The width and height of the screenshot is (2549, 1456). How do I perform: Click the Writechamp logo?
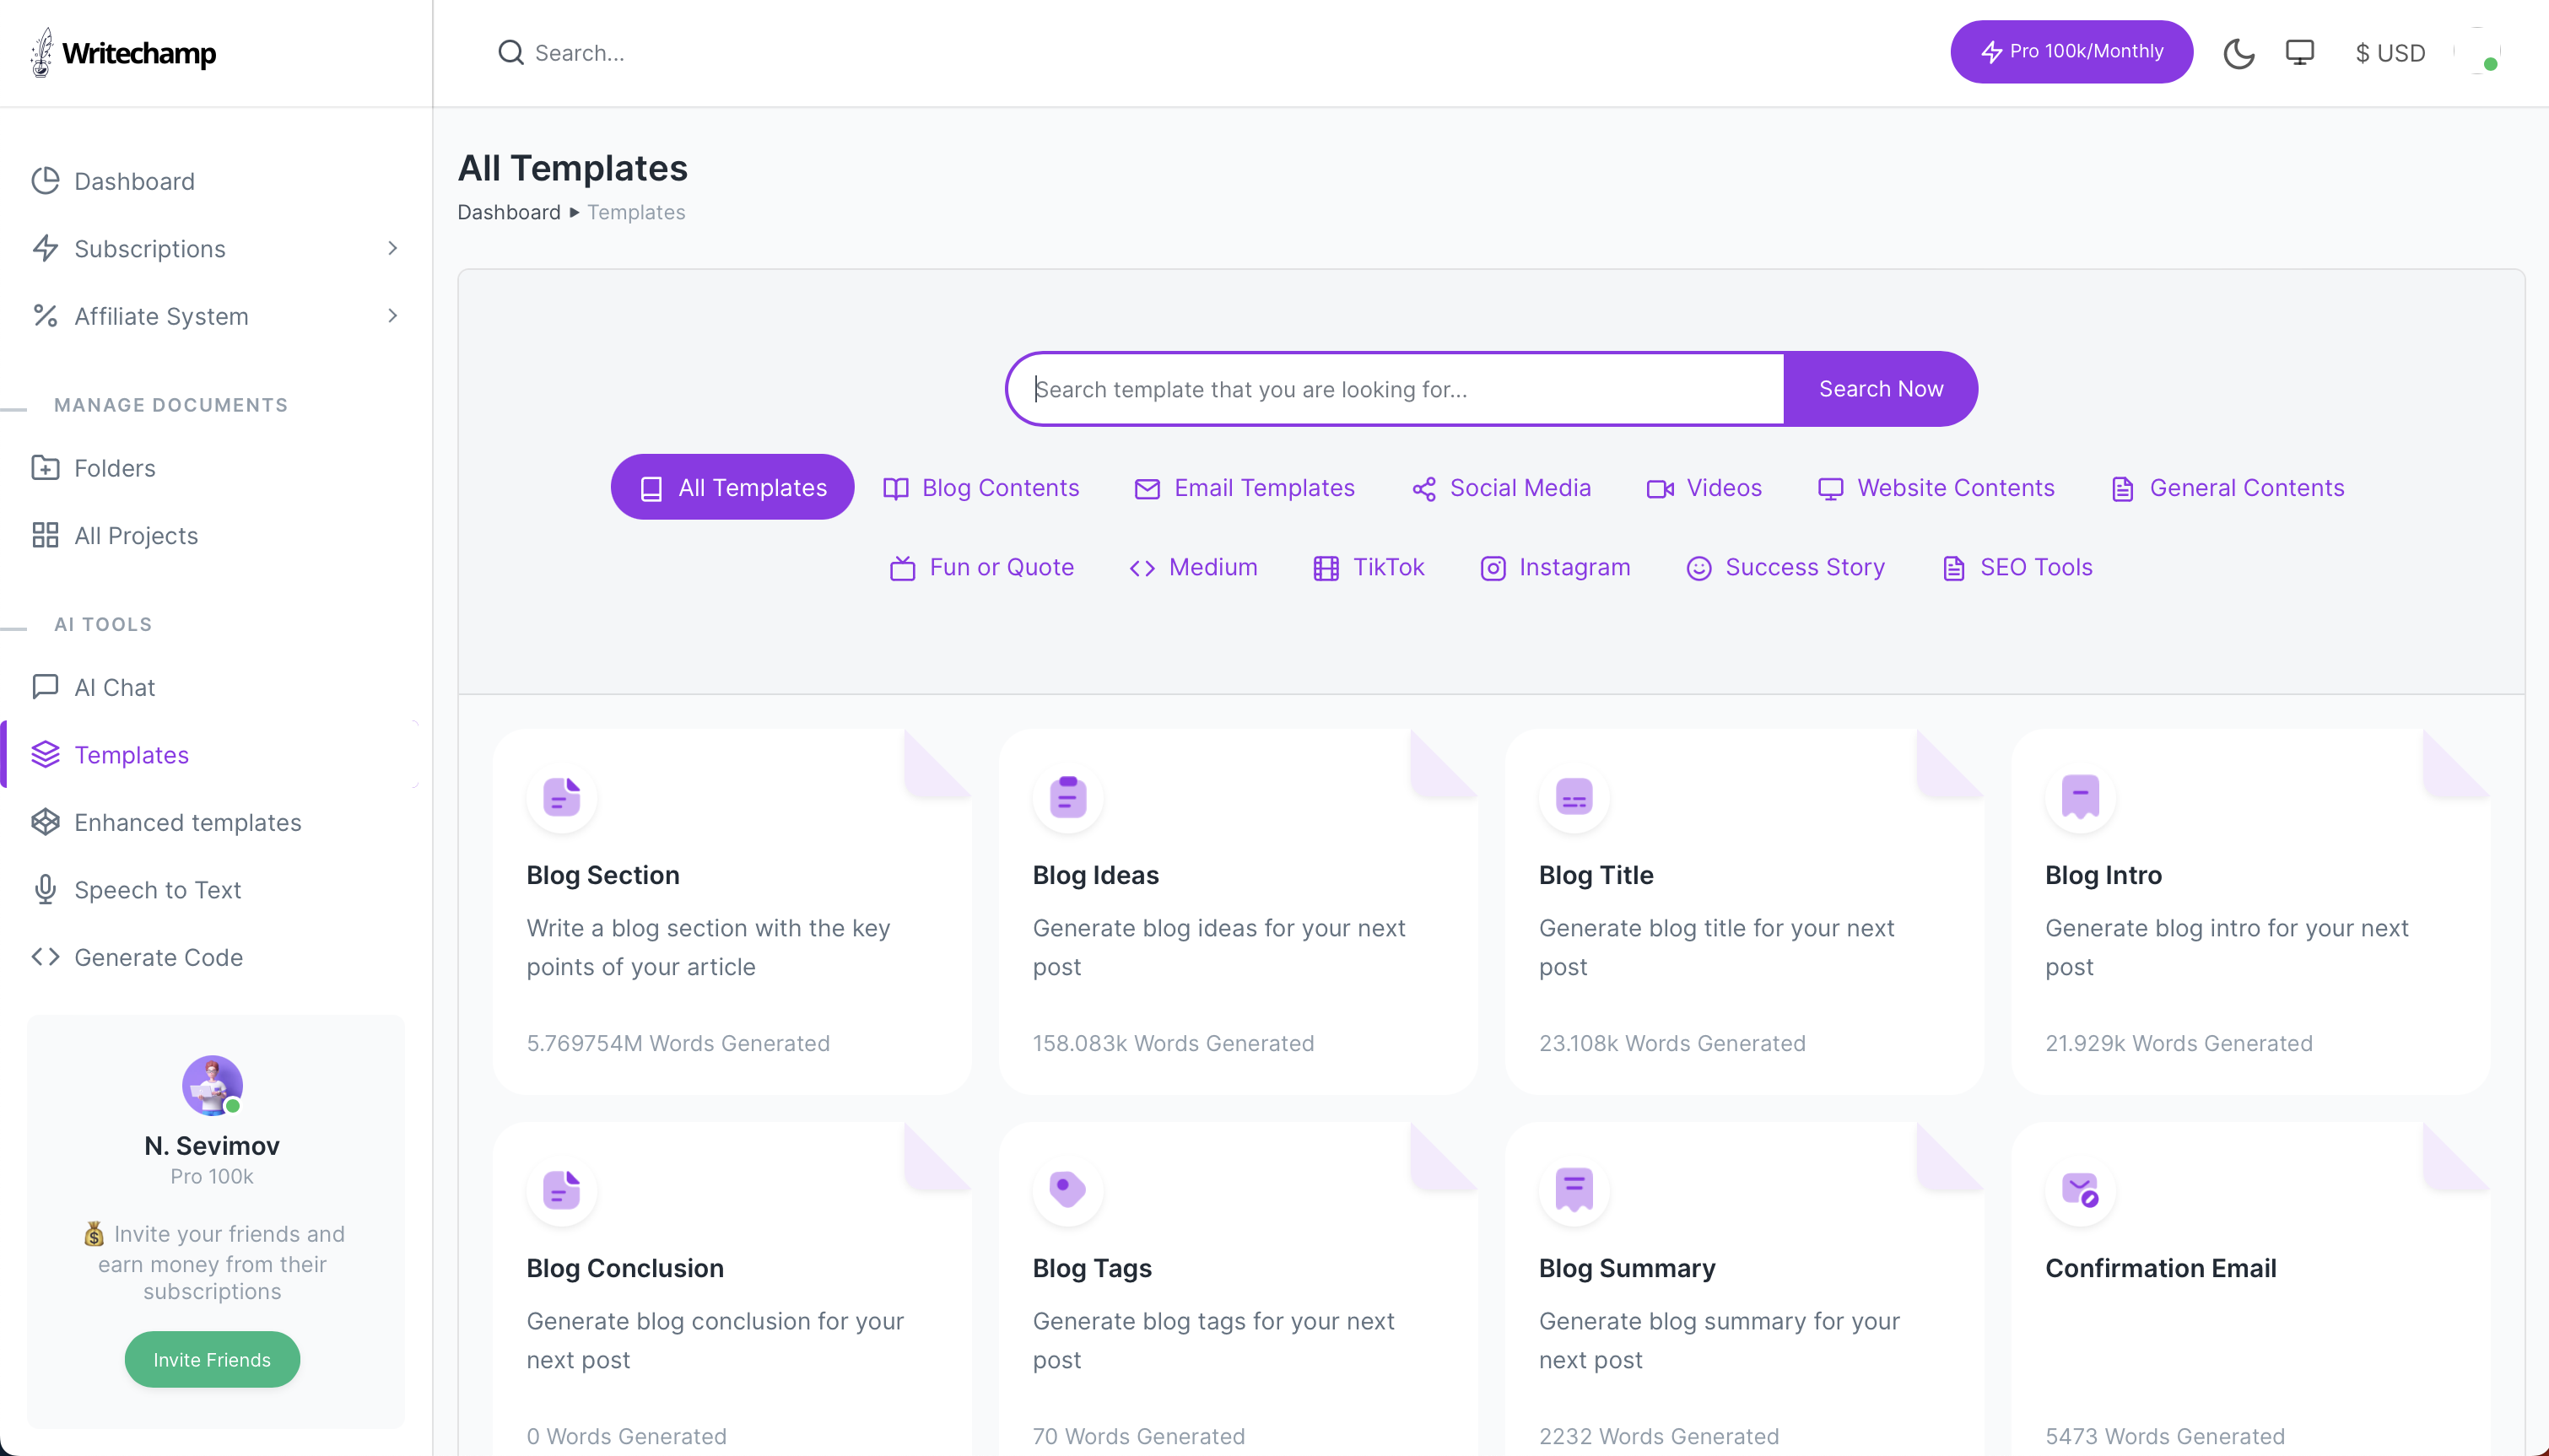tap(124, 53)
